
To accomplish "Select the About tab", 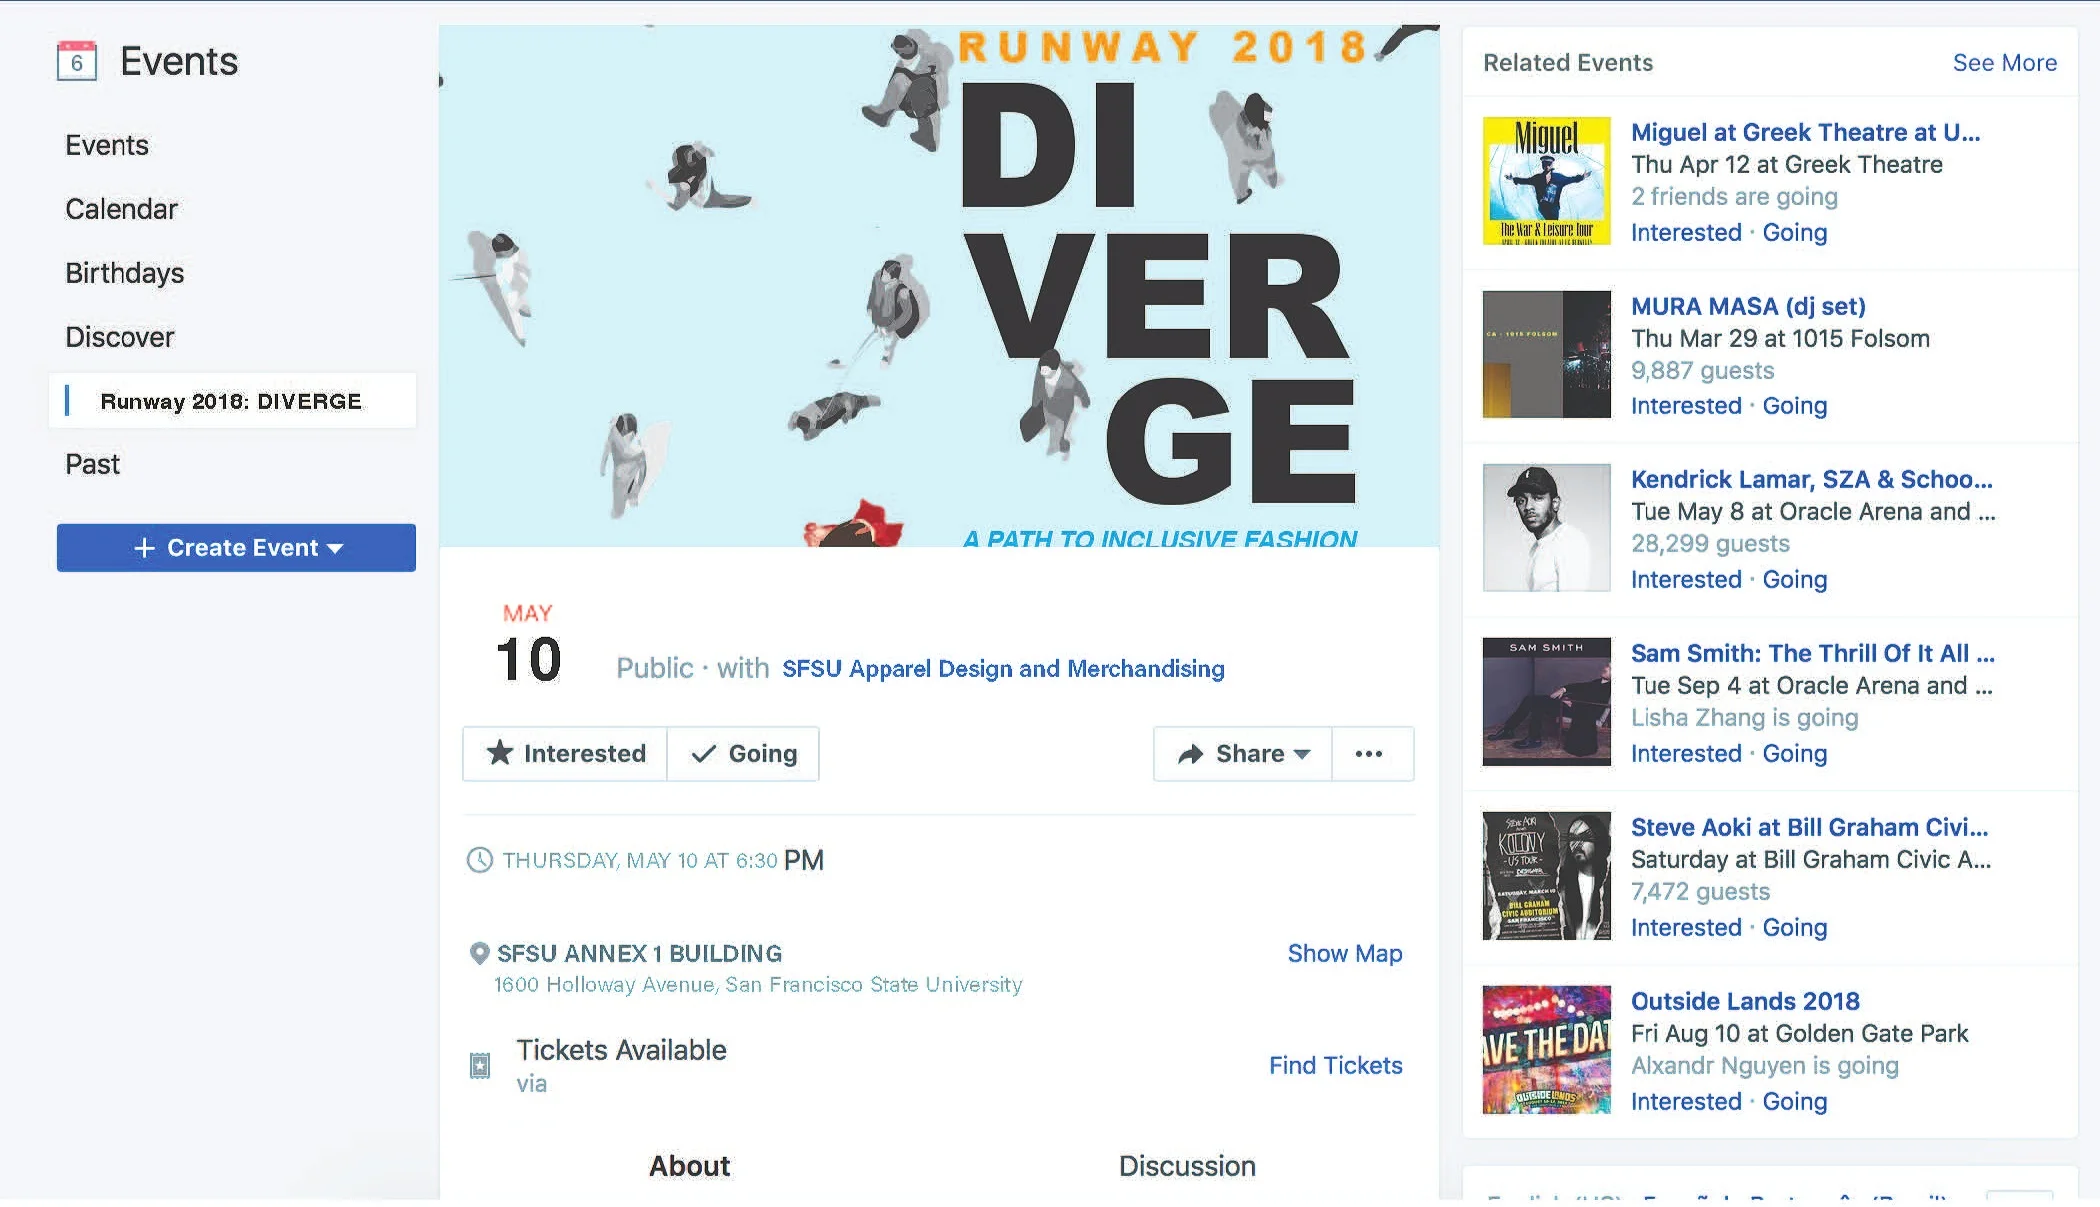I will pos(689,1166).
